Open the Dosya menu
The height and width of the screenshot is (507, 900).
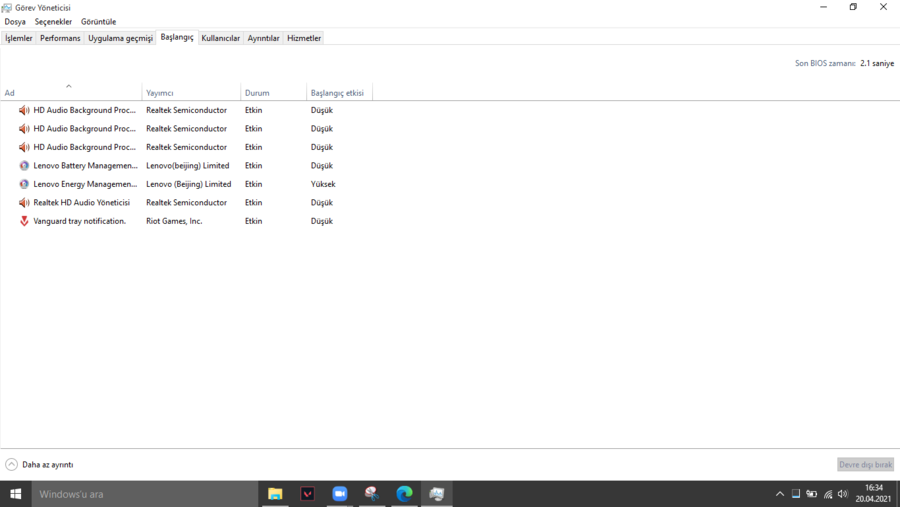click(x=15, y=21)
